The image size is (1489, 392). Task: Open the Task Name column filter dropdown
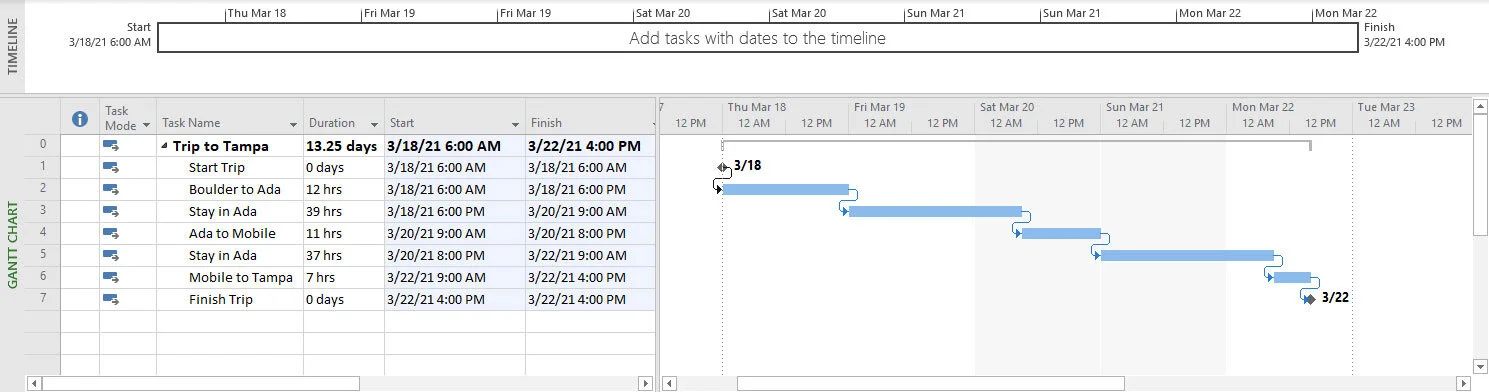pos(294,125)
